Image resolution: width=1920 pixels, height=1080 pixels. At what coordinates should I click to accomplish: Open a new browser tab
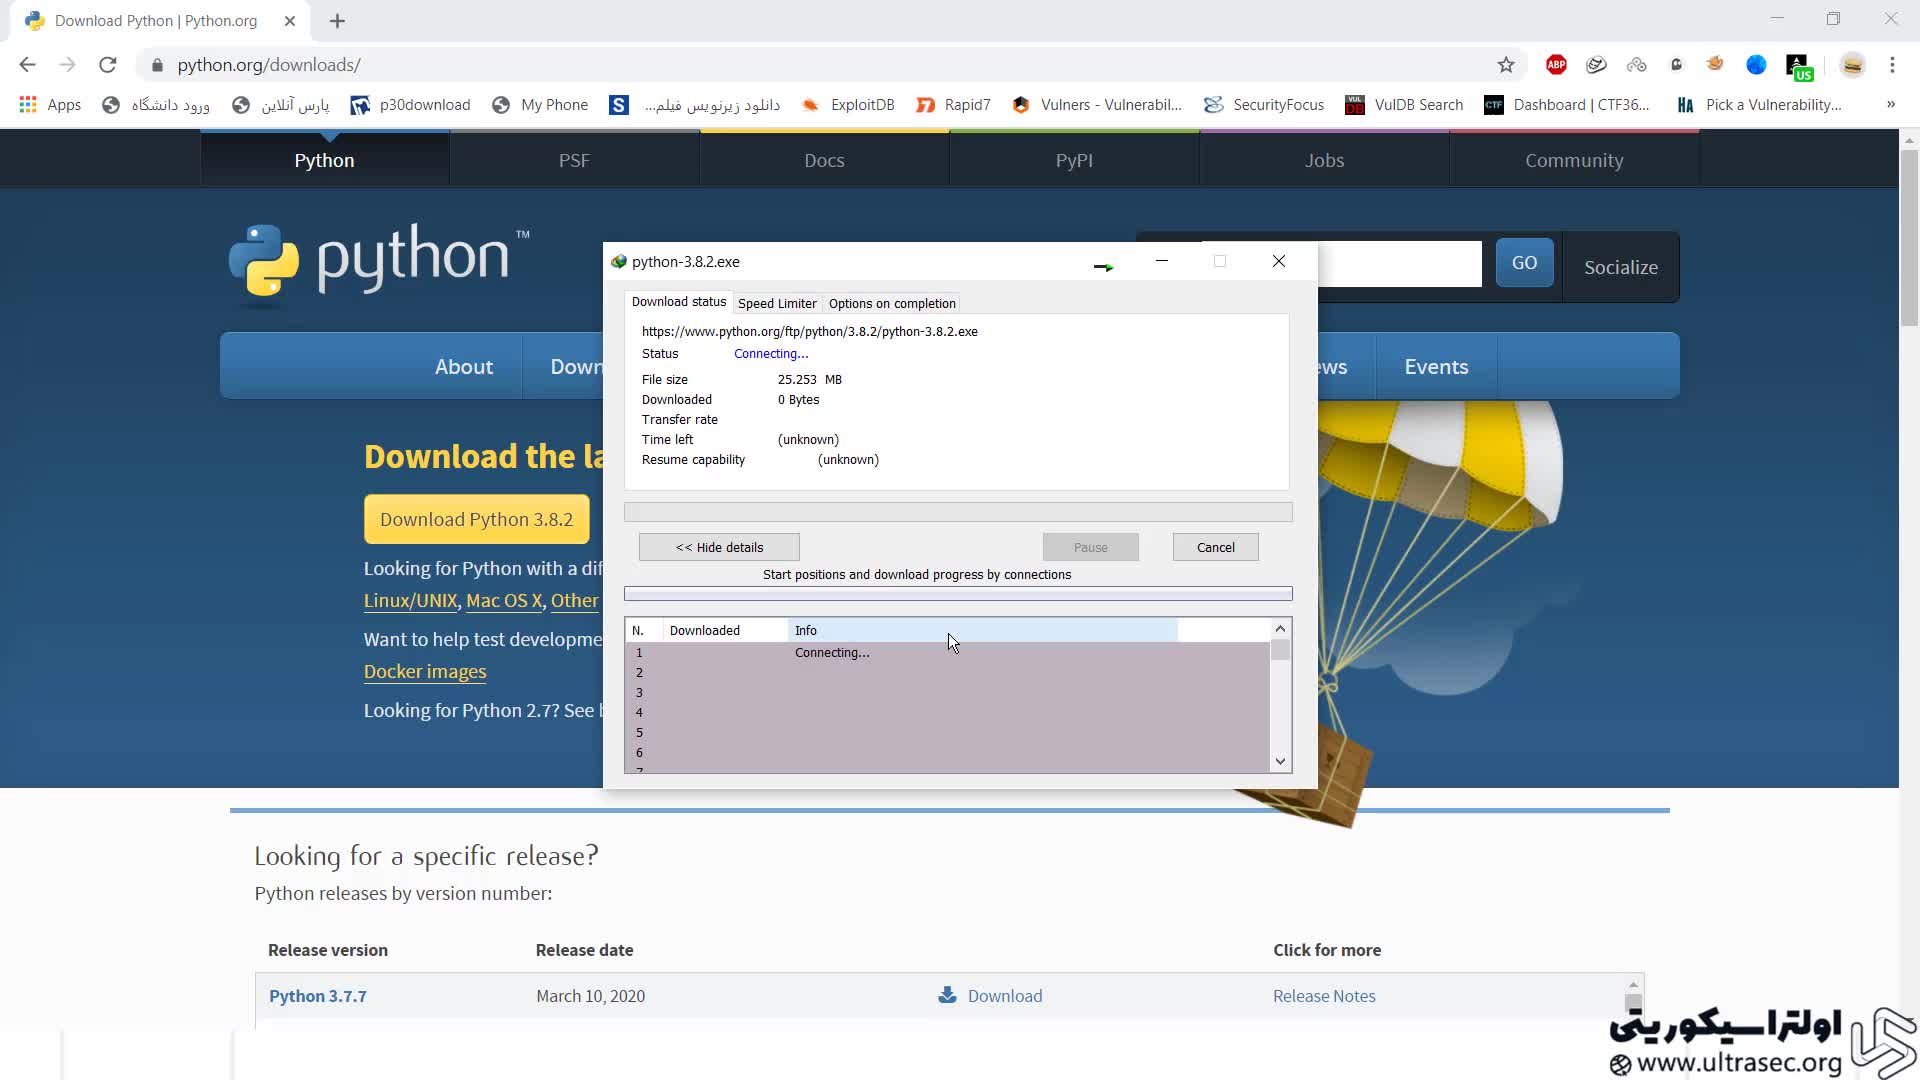(337, 21)
